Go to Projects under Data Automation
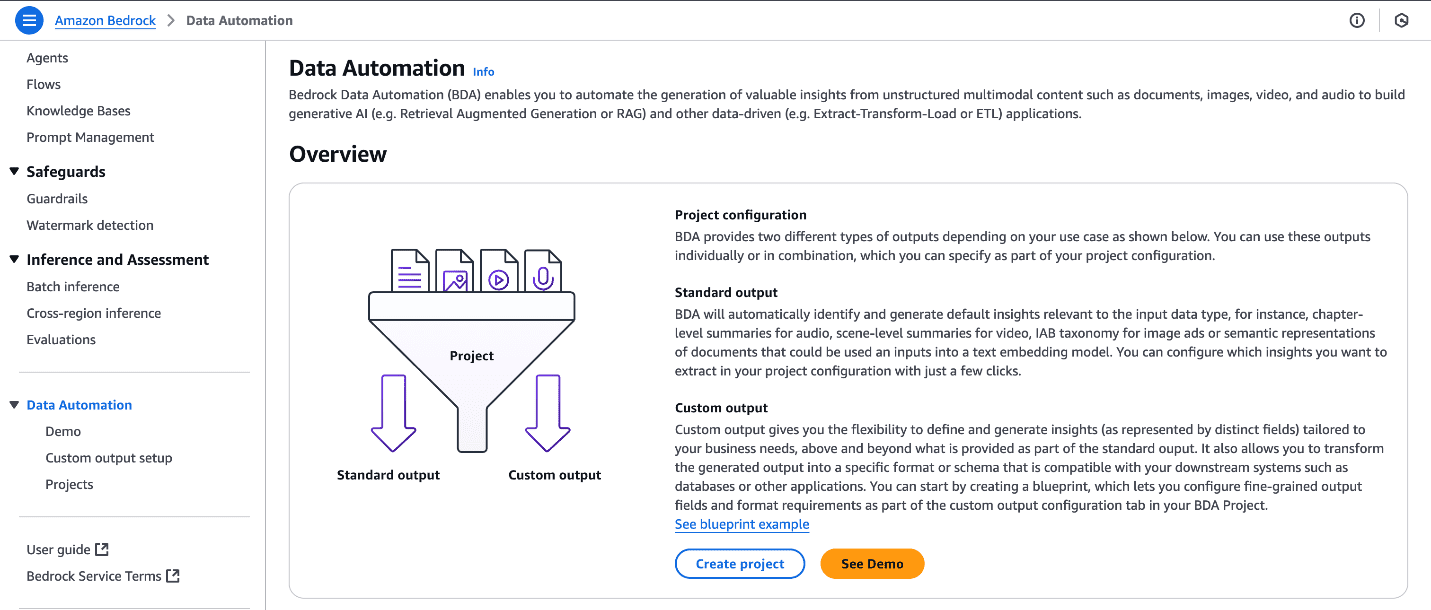This screenshot has width=1431, height=610. point(69,485)
